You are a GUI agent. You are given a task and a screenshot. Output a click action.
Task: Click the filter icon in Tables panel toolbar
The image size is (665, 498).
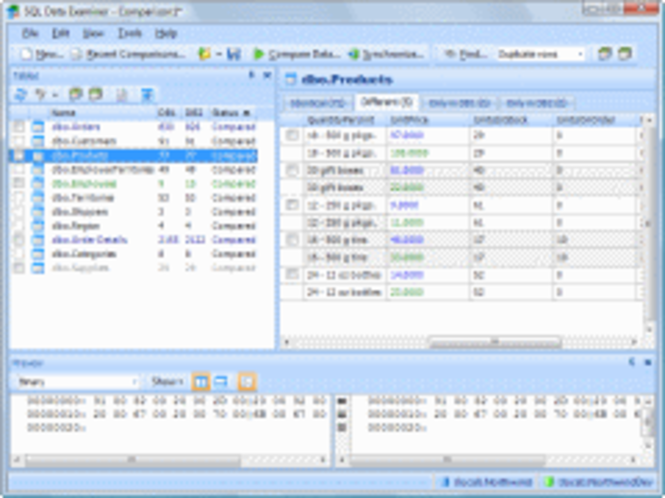tap(40, 94)
